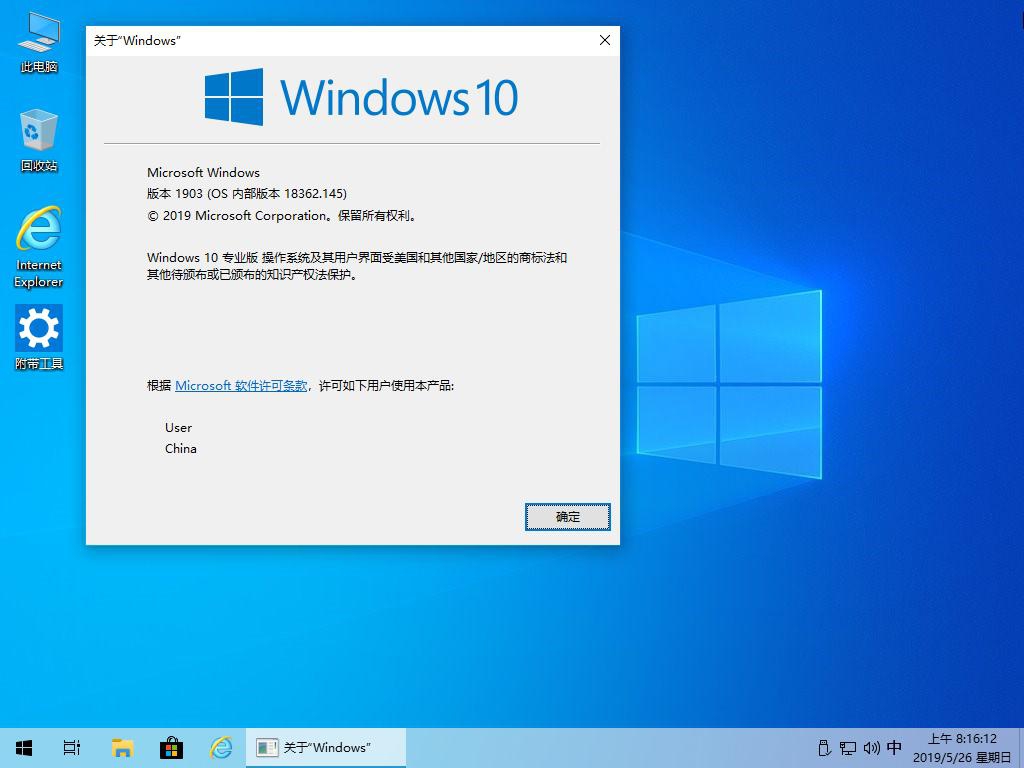Open the 附带工具 gear desktop icon
Screen dimensions: 1024x768
point(39,337)
